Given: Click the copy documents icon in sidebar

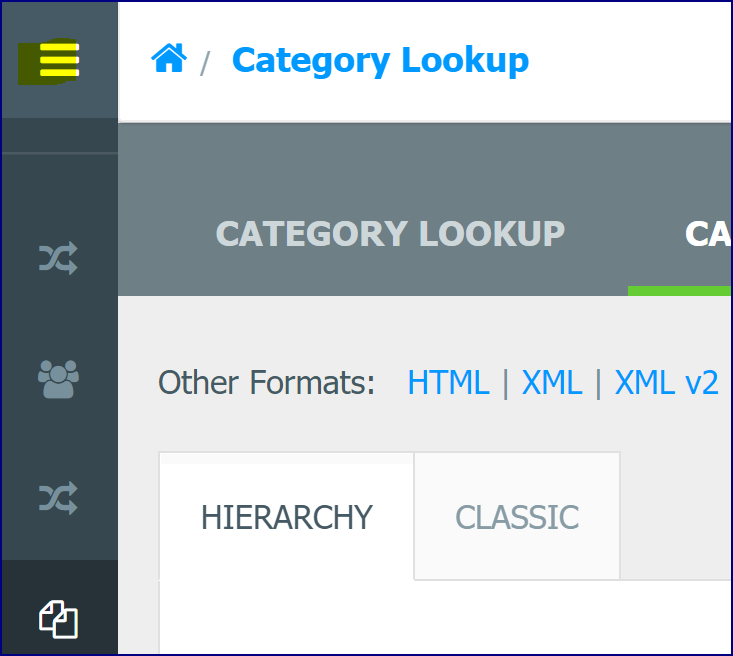Looking at the screenshot, I should (58, 619).
